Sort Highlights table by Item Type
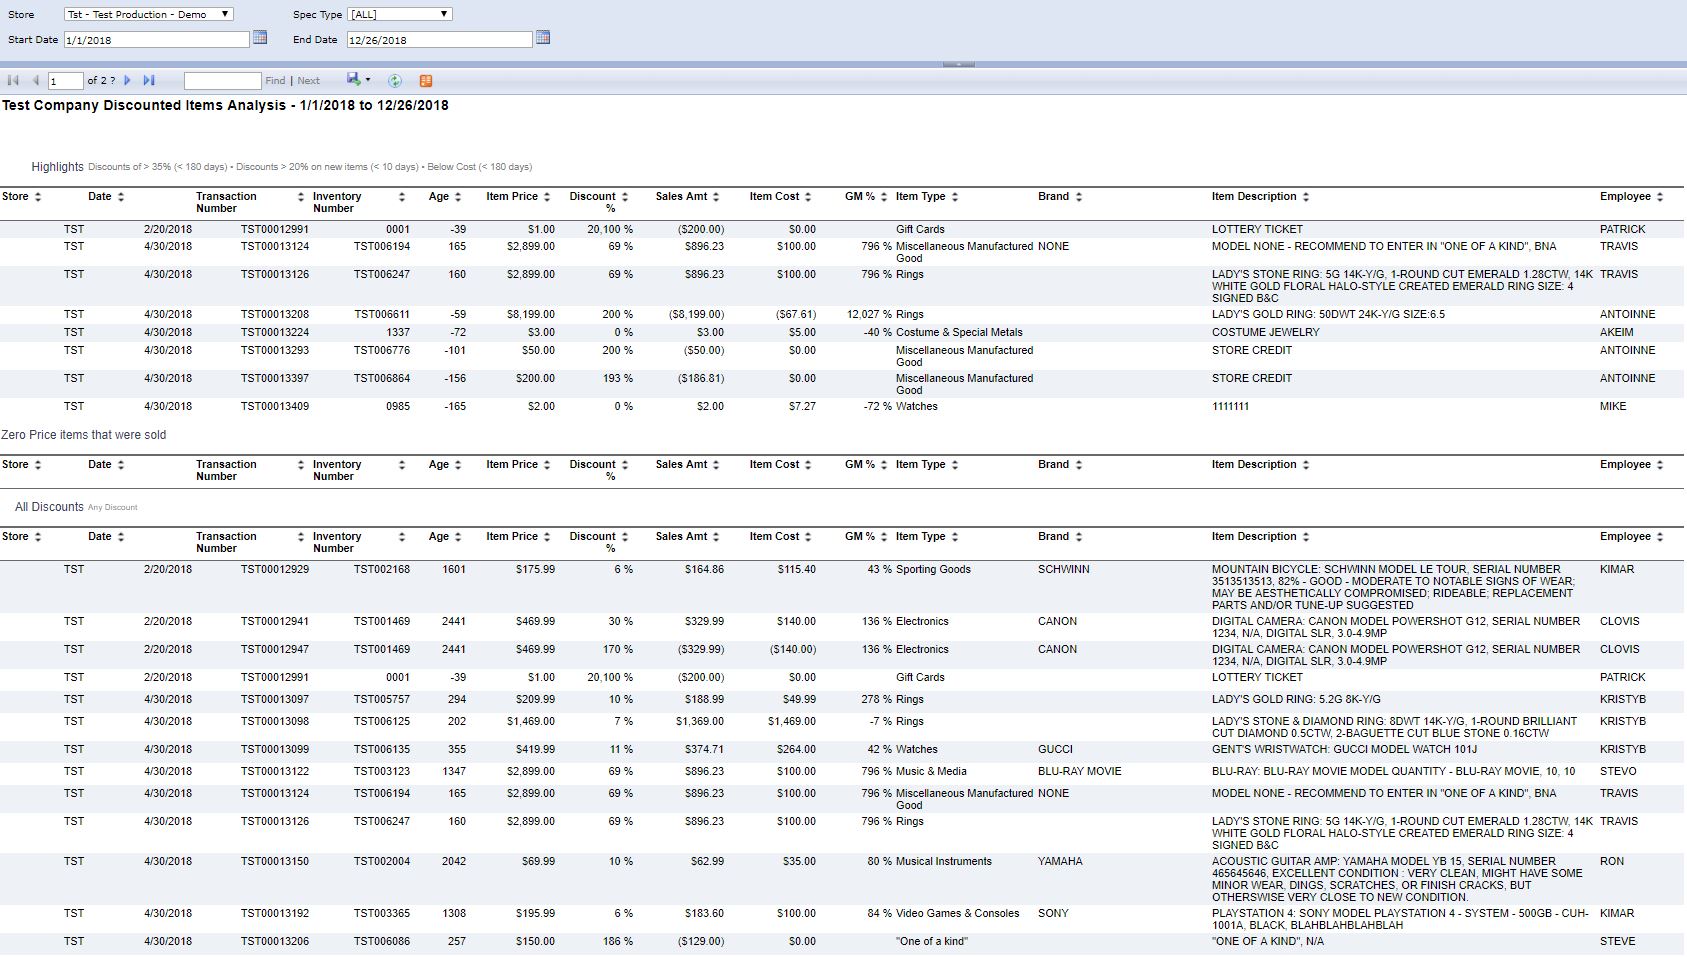 click(x=955, y=197)
